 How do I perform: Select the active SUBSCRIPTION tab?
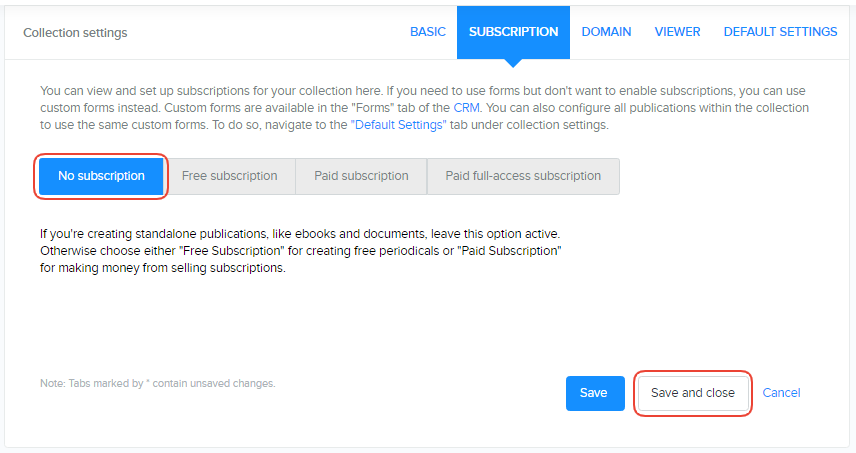513,32
